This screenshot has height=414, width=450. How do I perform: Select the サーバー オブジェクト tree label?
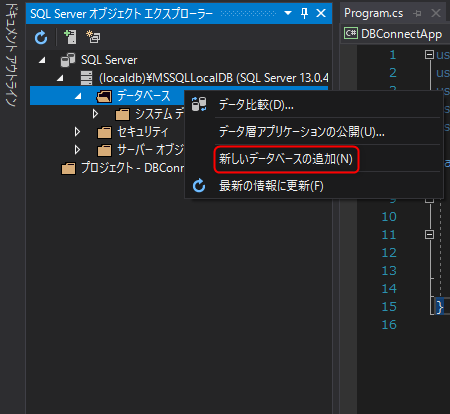150,150
